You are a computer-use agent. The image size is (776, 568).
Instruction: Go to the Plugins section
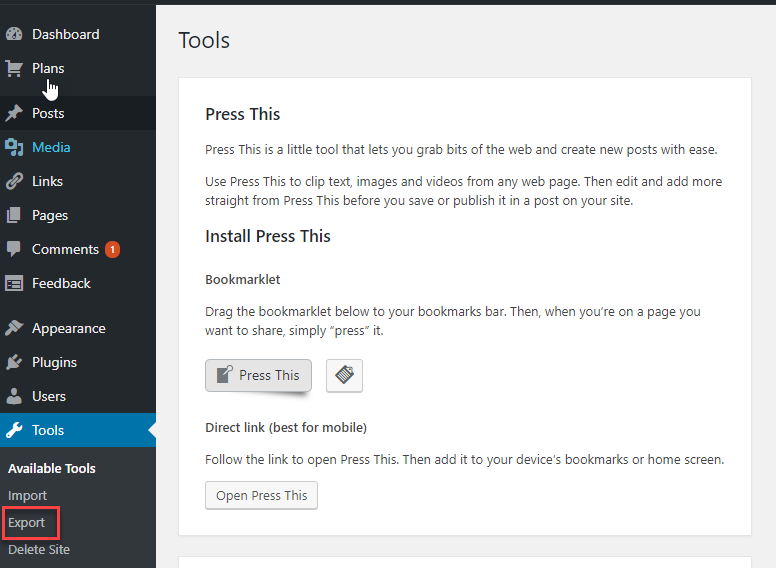click(x=78, y=362)
